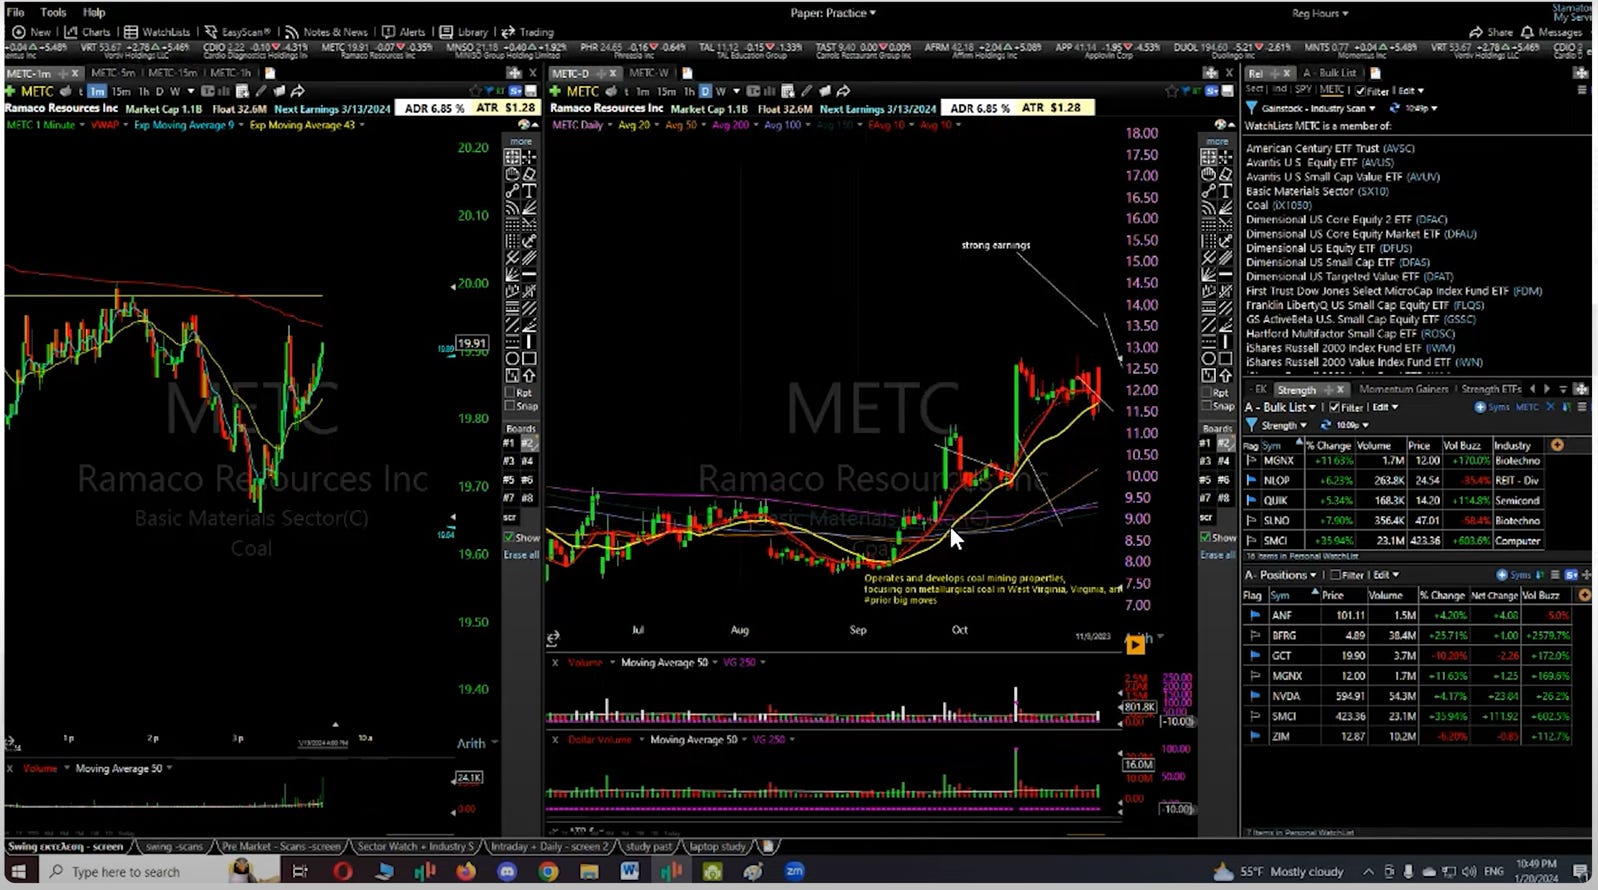Click the more link on left drawing toolbar

(x=520, y=142)
